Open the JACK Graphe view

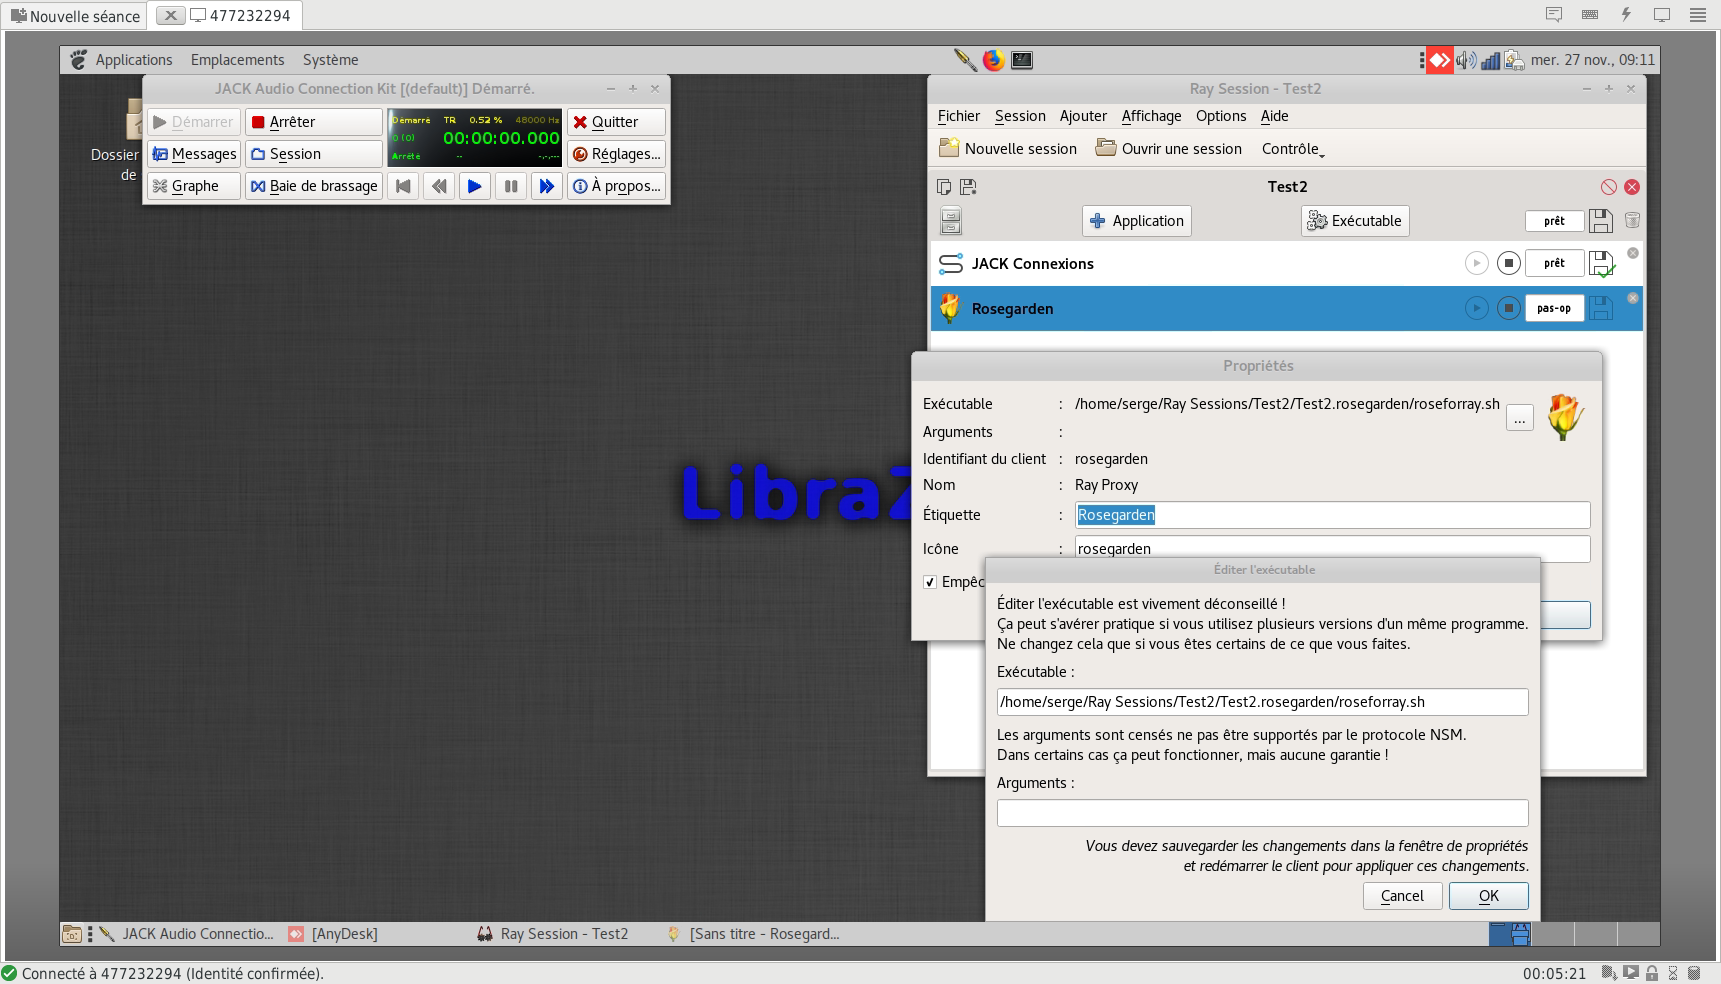194,186
